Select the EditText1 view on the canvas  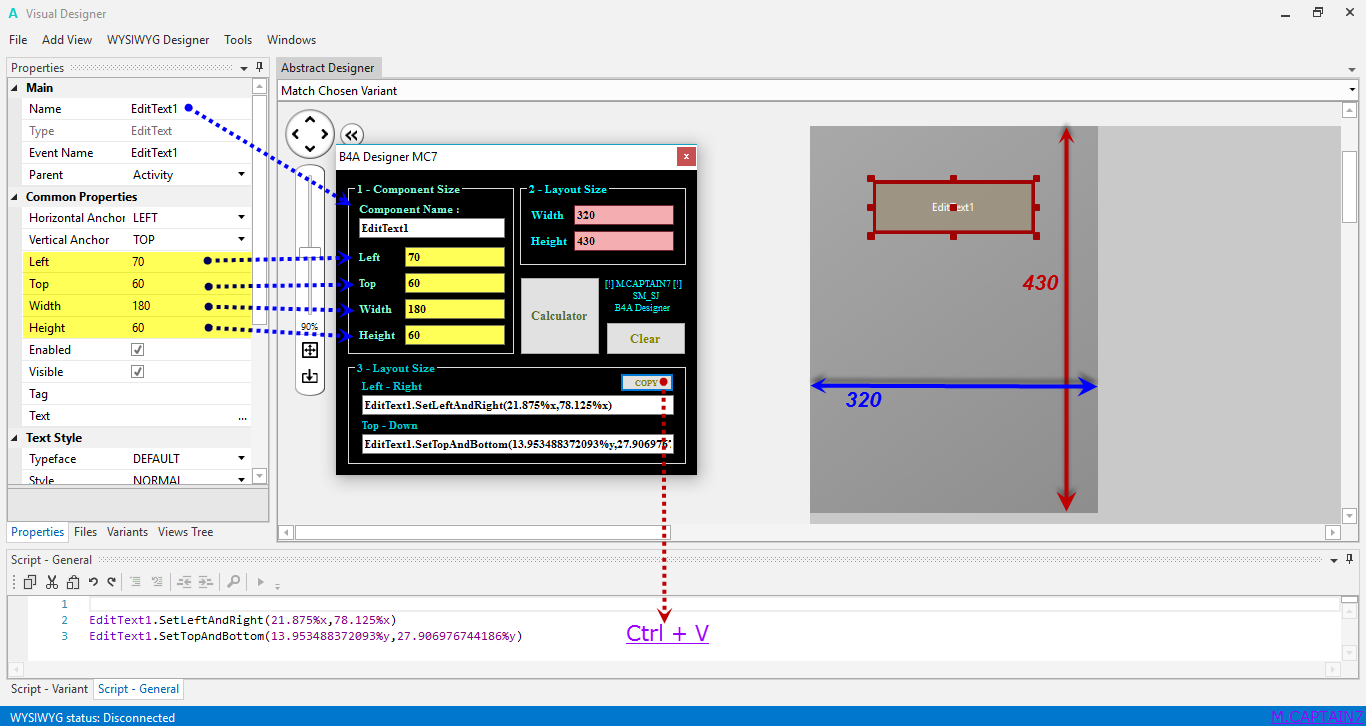[953, 207]
